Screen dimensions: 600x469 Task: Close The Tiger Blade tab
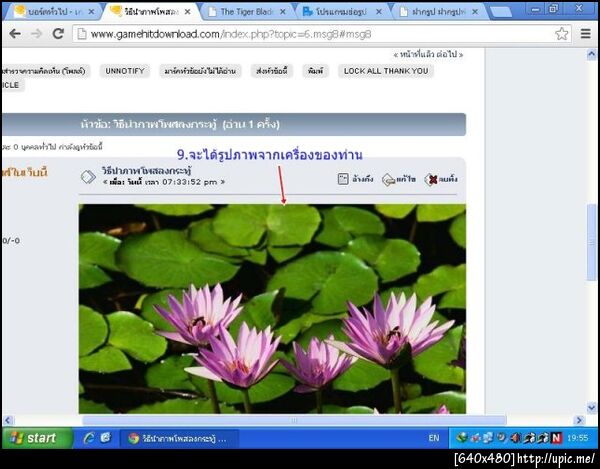pos(283,12)
